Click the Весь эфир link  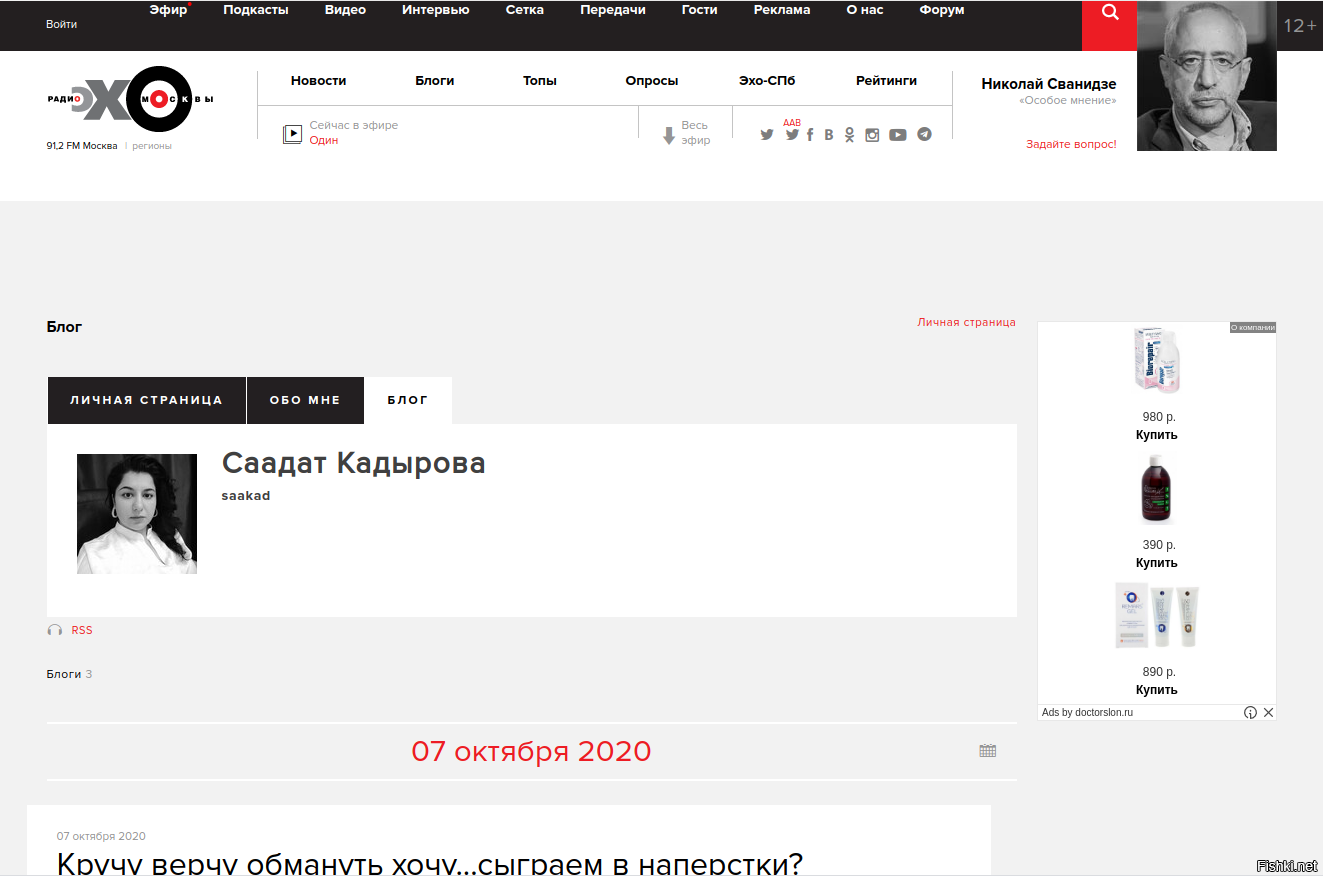click(x=696, y=133)
